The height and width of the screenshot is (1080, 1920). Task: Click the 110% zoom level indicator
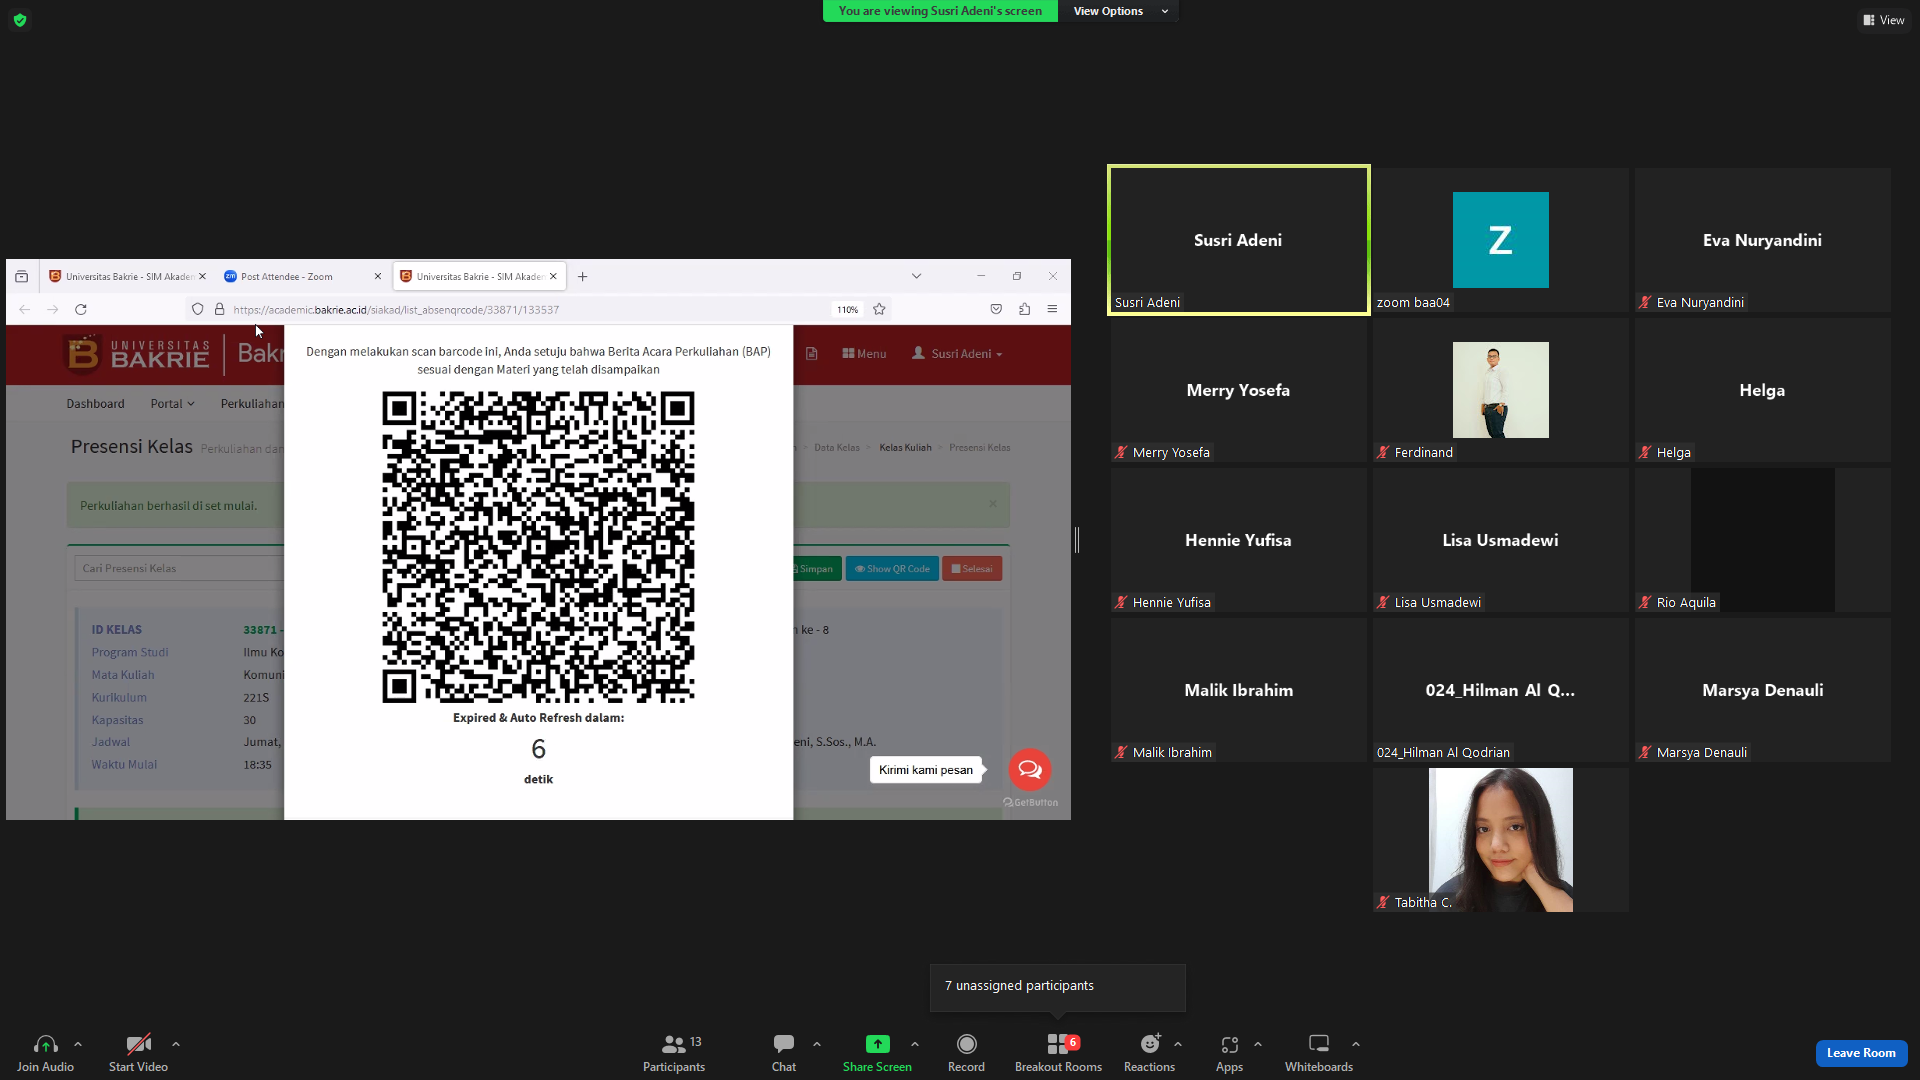[848, 310]
